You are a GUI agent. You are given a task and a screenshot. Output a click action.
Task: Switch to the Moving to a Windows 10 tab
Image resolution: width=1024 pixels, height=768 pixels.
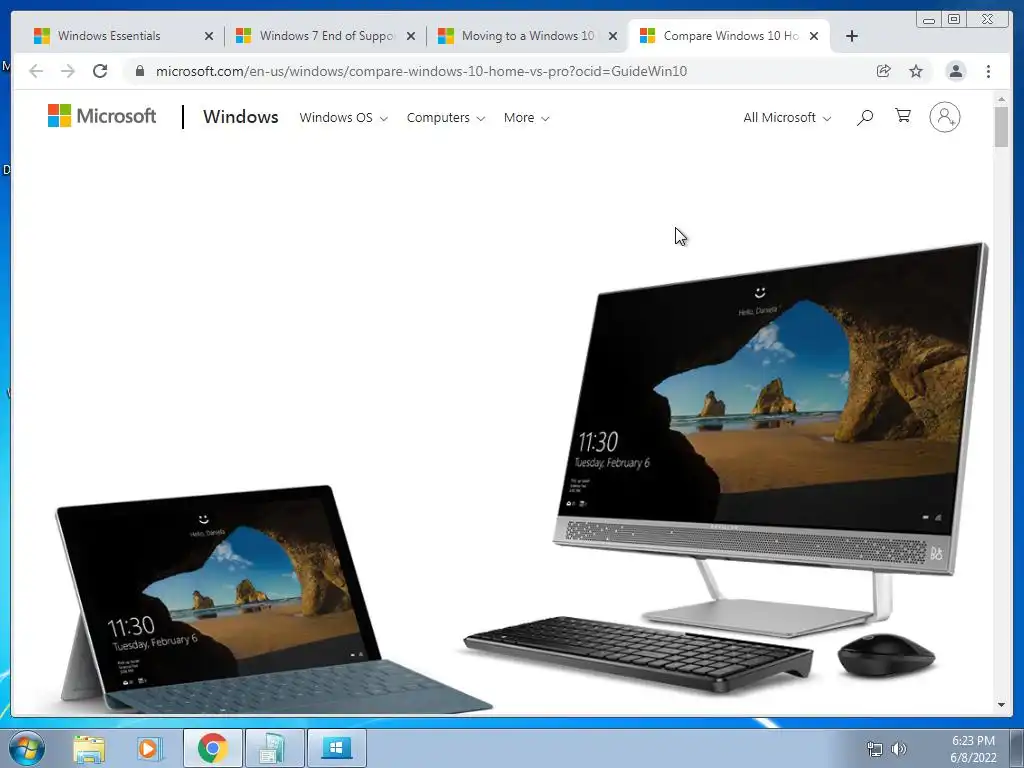(x=528, y=36)
